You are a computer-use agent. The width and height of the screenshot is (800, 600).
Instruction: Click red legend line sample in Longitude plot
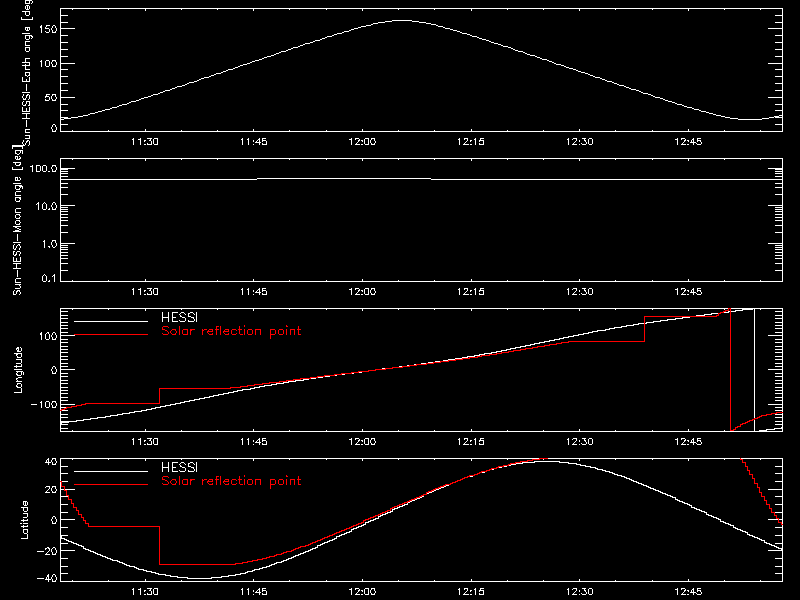111,335
